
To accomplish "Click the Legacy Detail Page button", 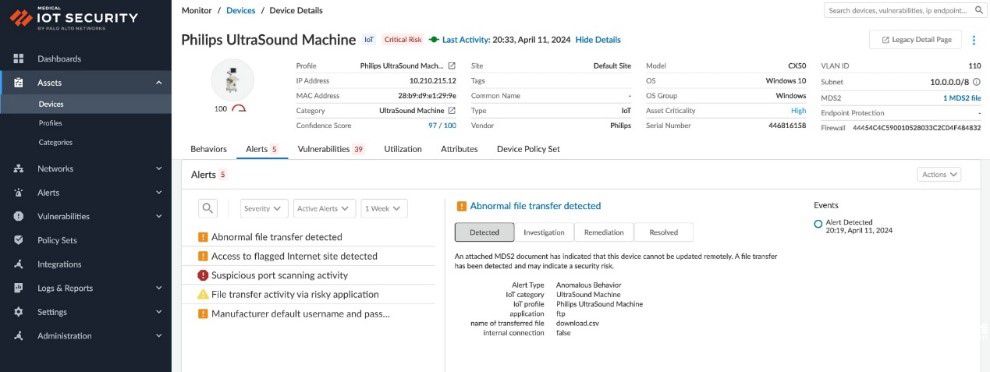I will point(915,39).
